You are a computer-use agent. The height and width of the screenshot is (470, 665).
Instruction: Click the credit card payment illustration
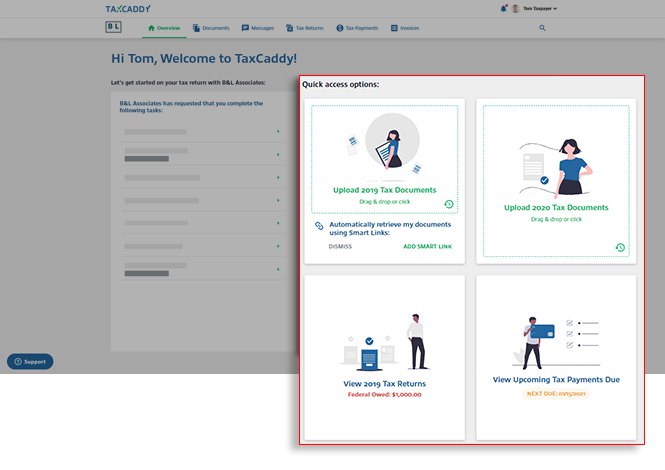[556, 341]
